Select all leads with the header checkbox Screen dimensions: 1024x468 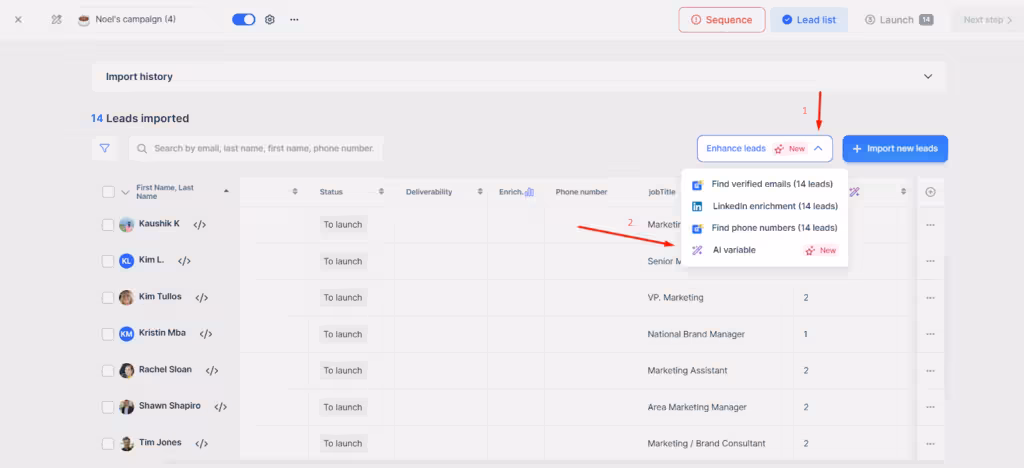pyautogui.click(x=108, y=192)
